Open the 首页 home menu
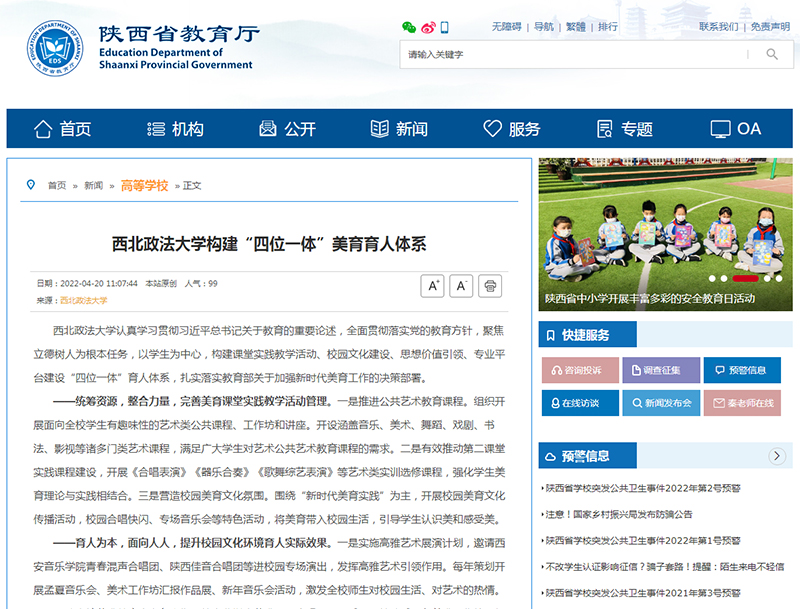This screenshot has height=609, width=800. (x=63, y=129)
